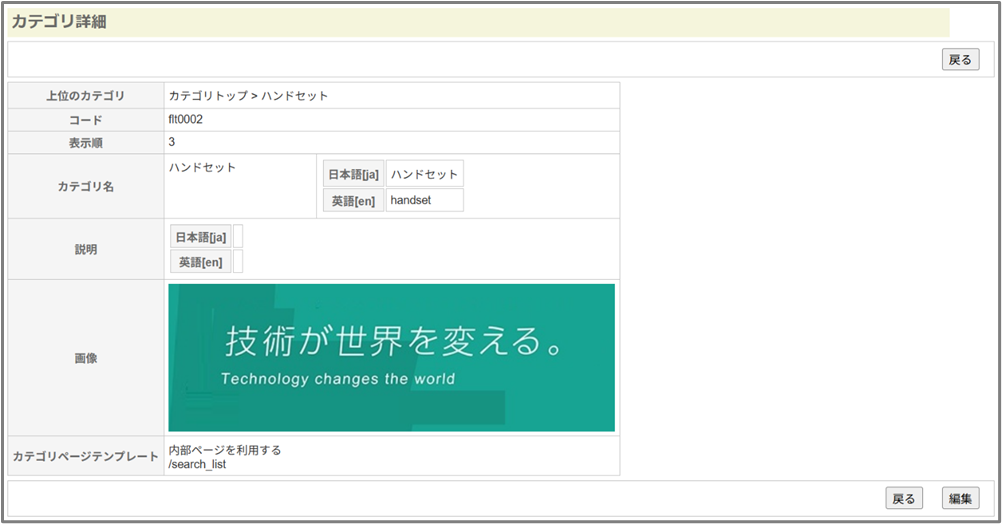Click the code value flt0002
Image resolution: width=1002 pixels, height=524 pixels.
point(186,119)
